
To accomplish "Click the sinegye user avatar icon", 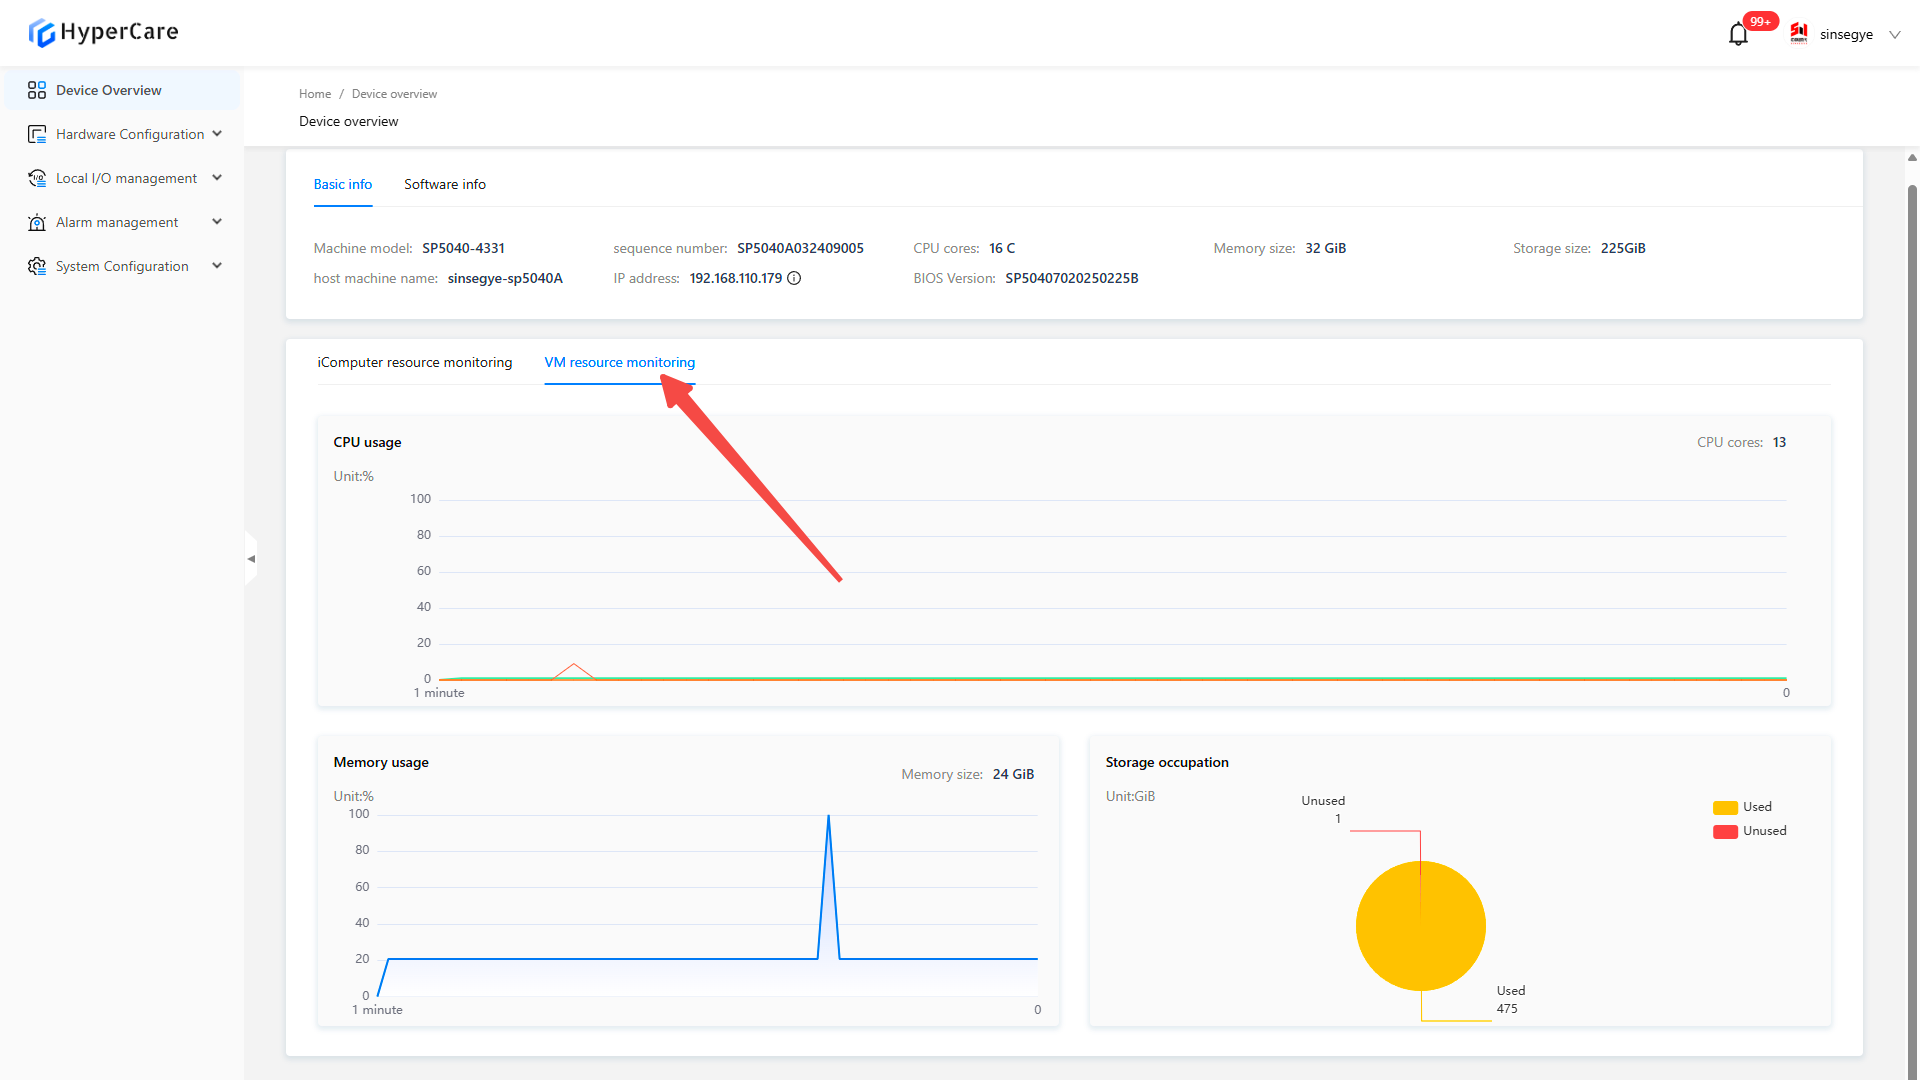I will [1799, 34].
